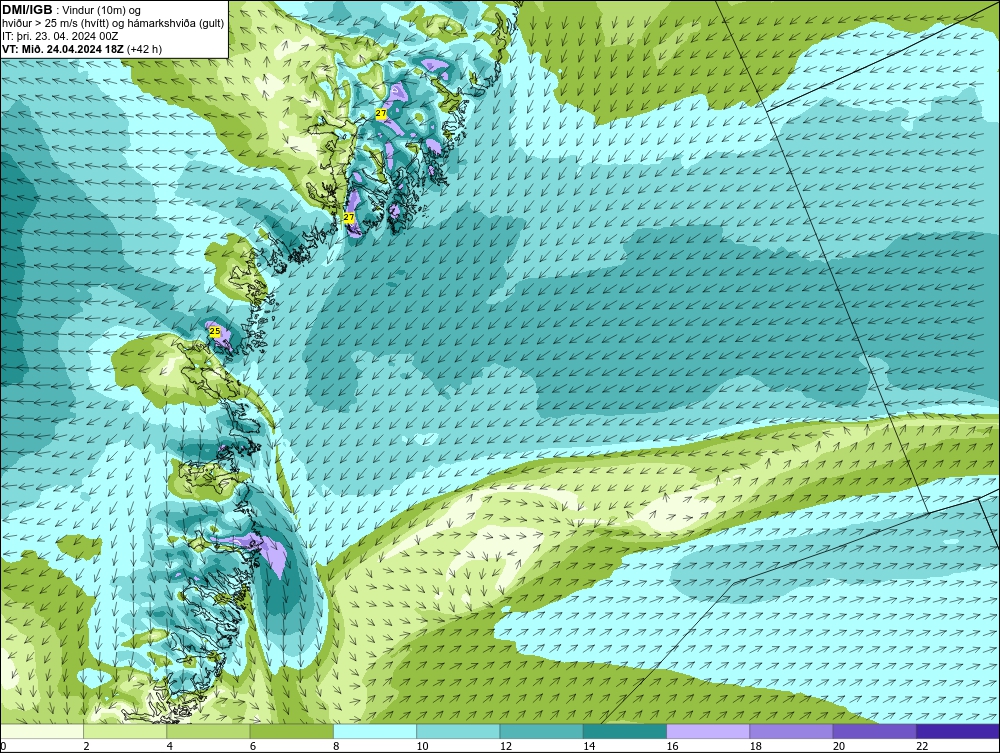Click the legend tick label 4
Image resolution: width=1000 pixels, height=753 pixels.
coord(170,746)
